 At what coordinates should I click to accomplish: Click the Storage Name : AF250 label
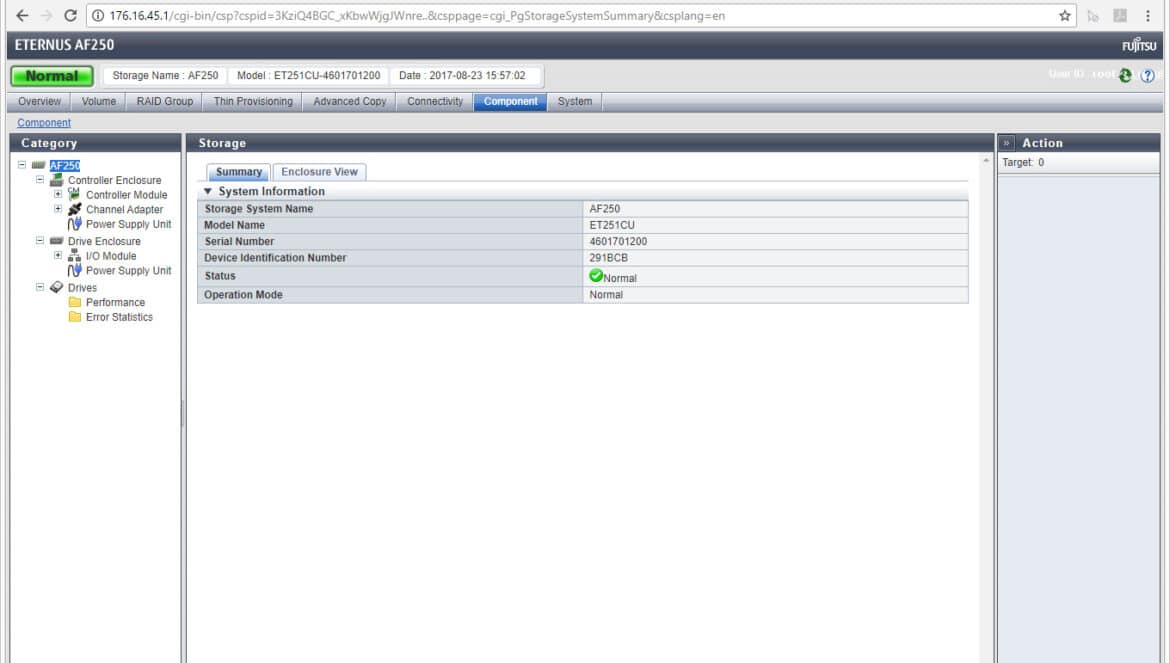coord(166,75)
